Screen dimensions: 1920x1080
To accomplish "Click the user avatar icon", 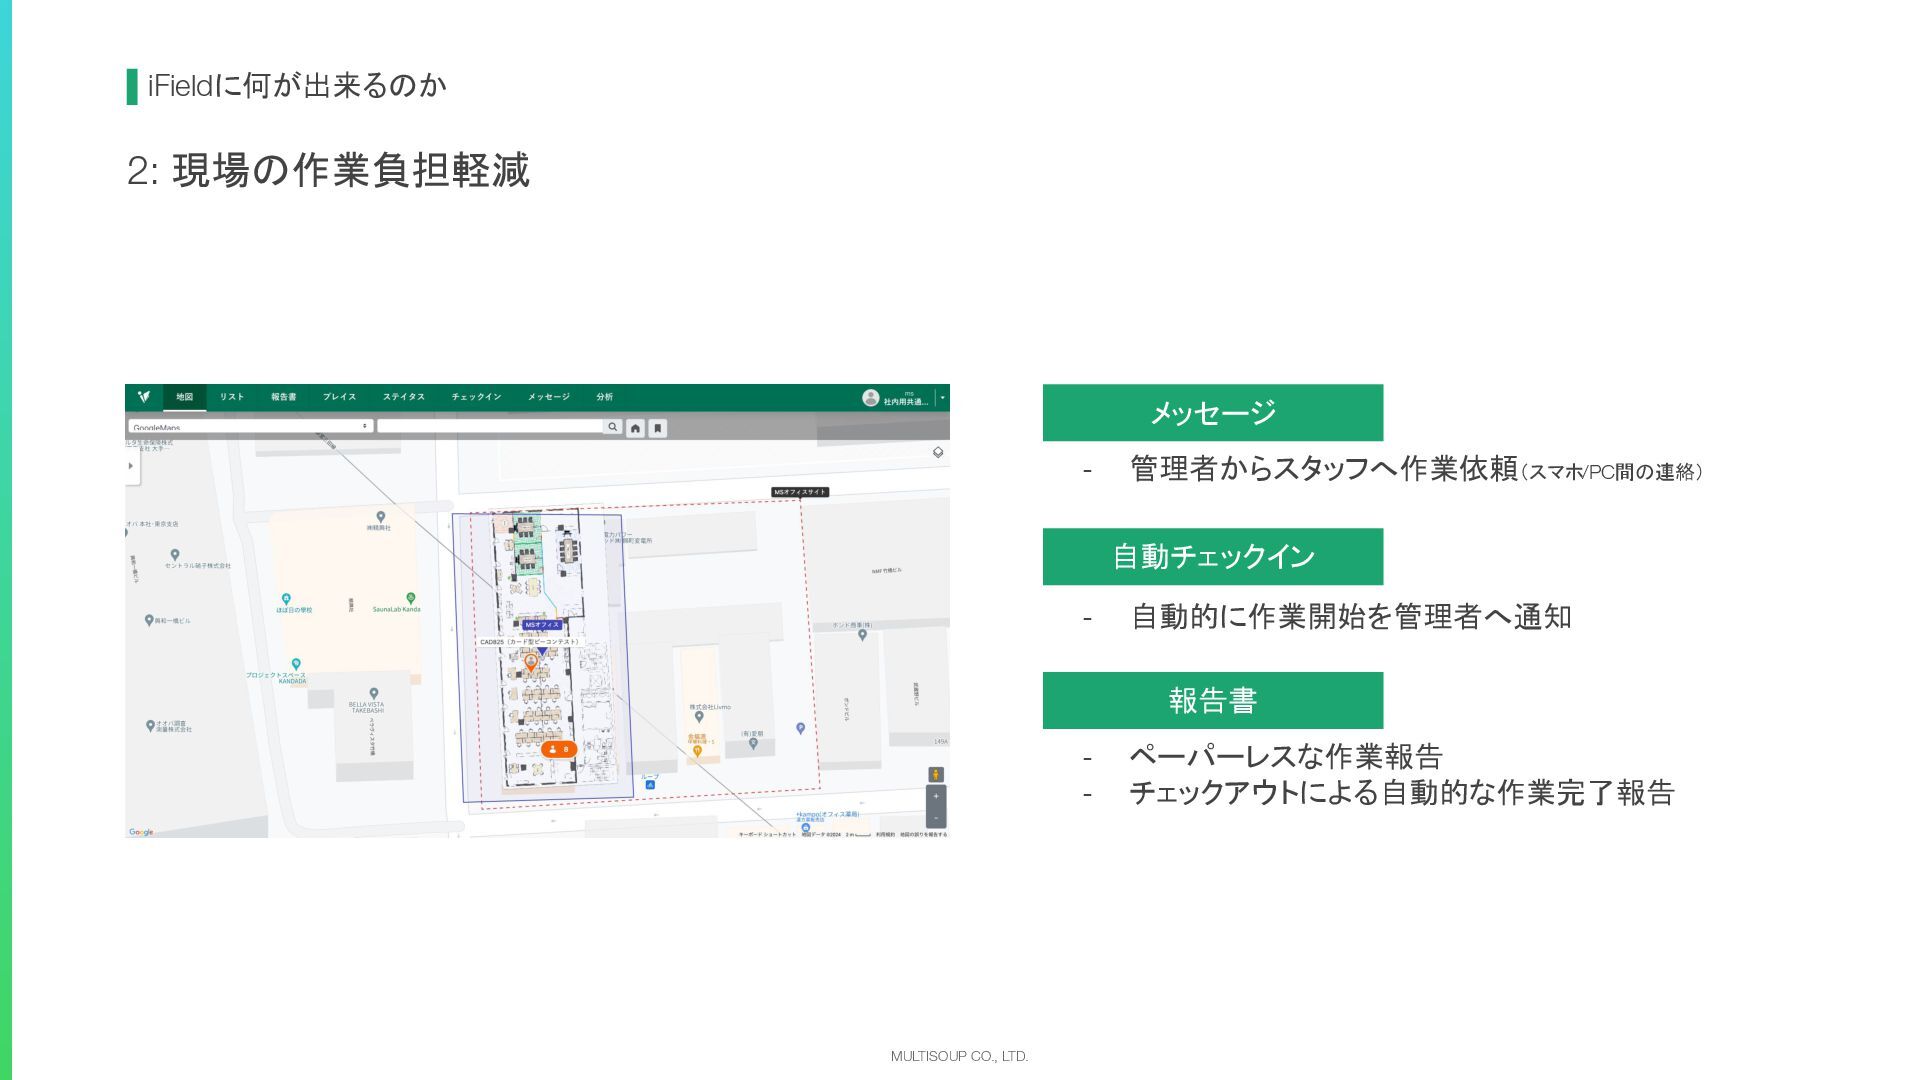I will (870, 398).
